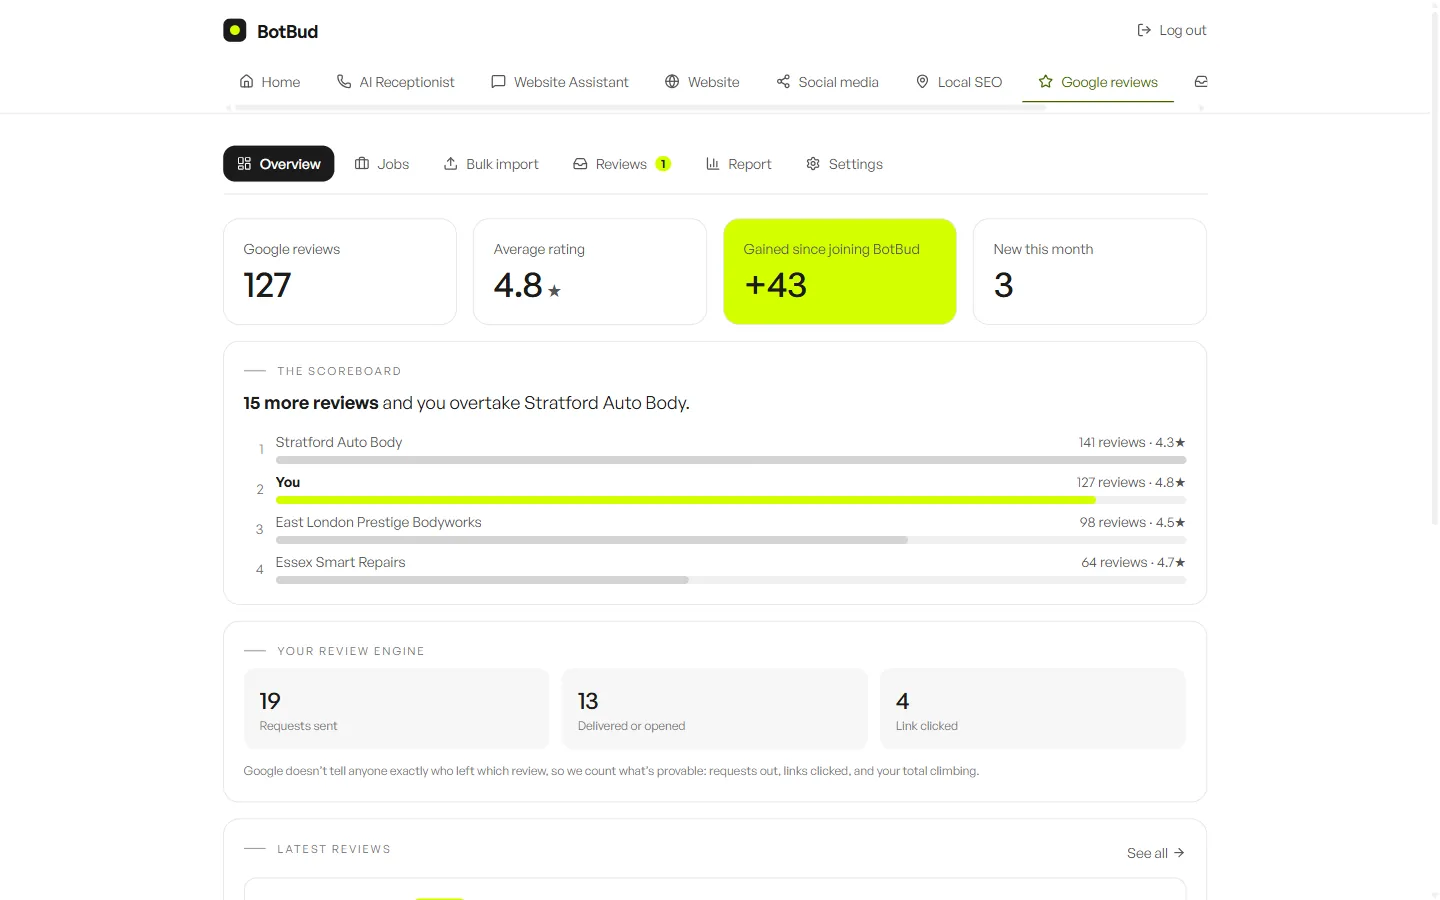Click the YOUR REVIEW ENGINE heading
1440x900 pixels.
tap(351, 651)
